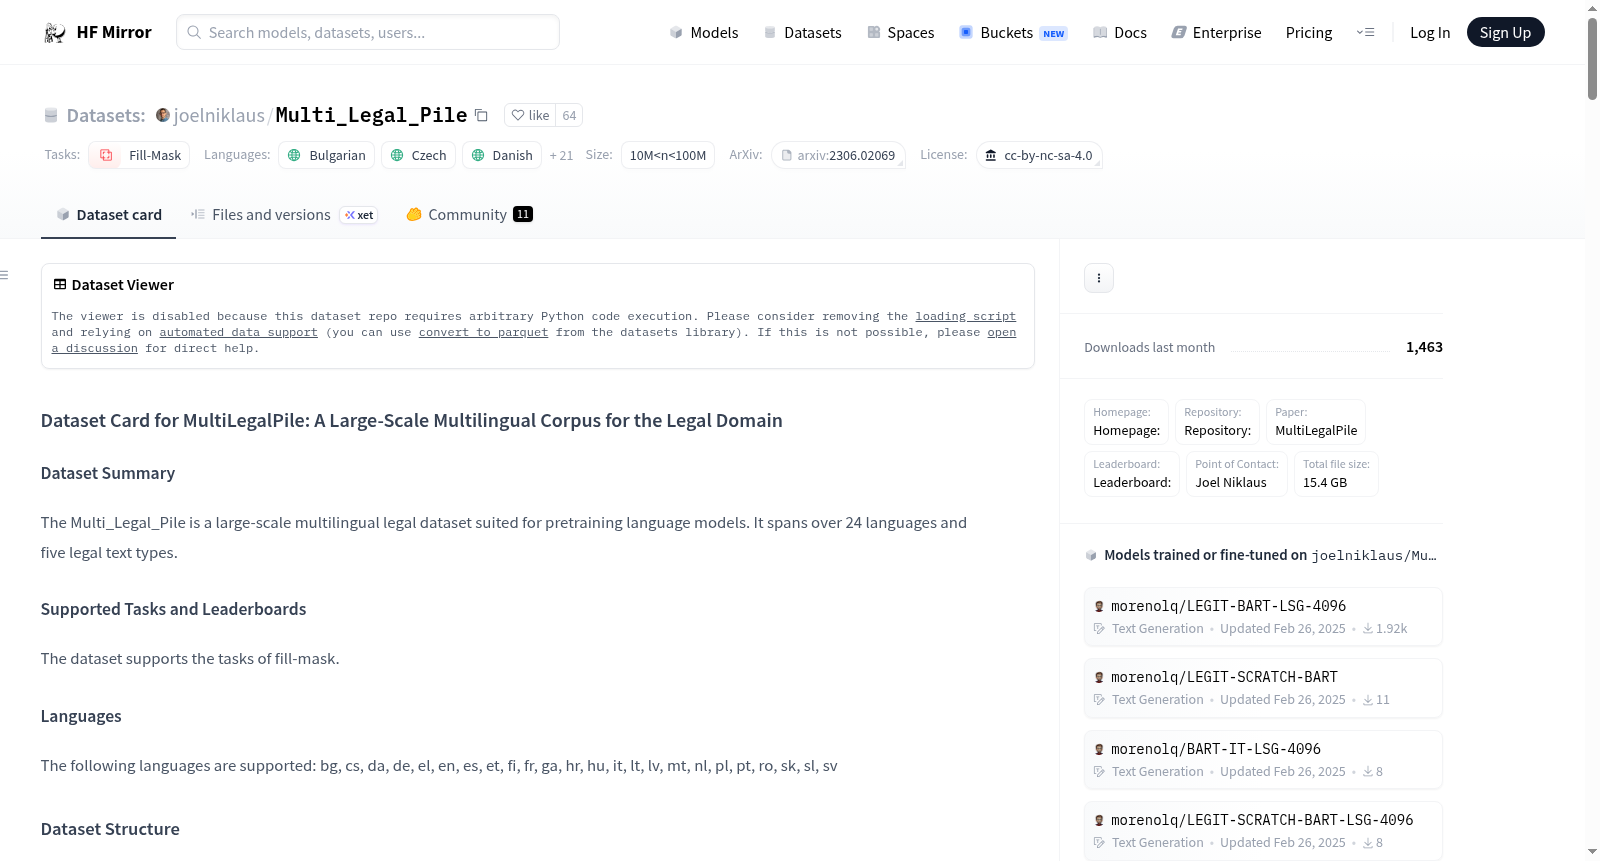This screenshot has height=861, width=1600.
Task: Open the arxiv:2306.02069 paper tag
Action: pyautogui.click(x=838, y=155)
